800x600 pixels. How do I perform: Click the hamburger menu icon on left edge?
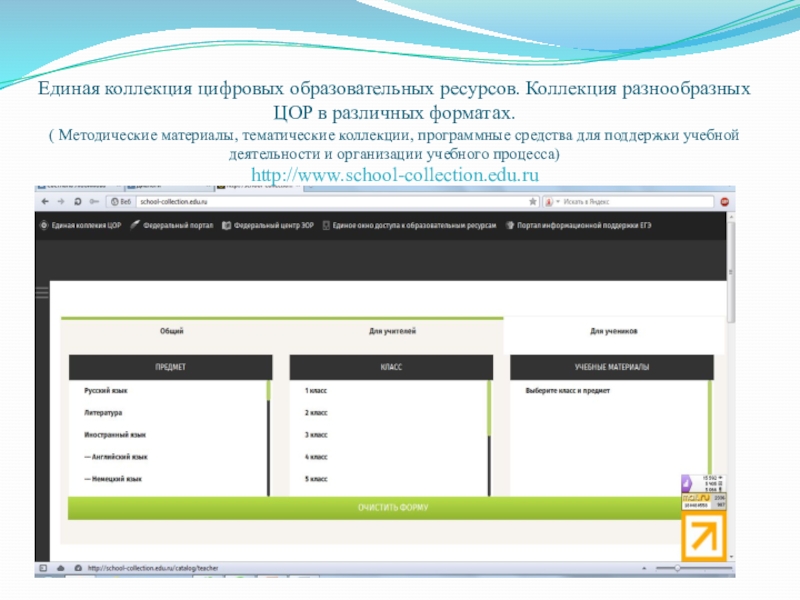[42, 292]
